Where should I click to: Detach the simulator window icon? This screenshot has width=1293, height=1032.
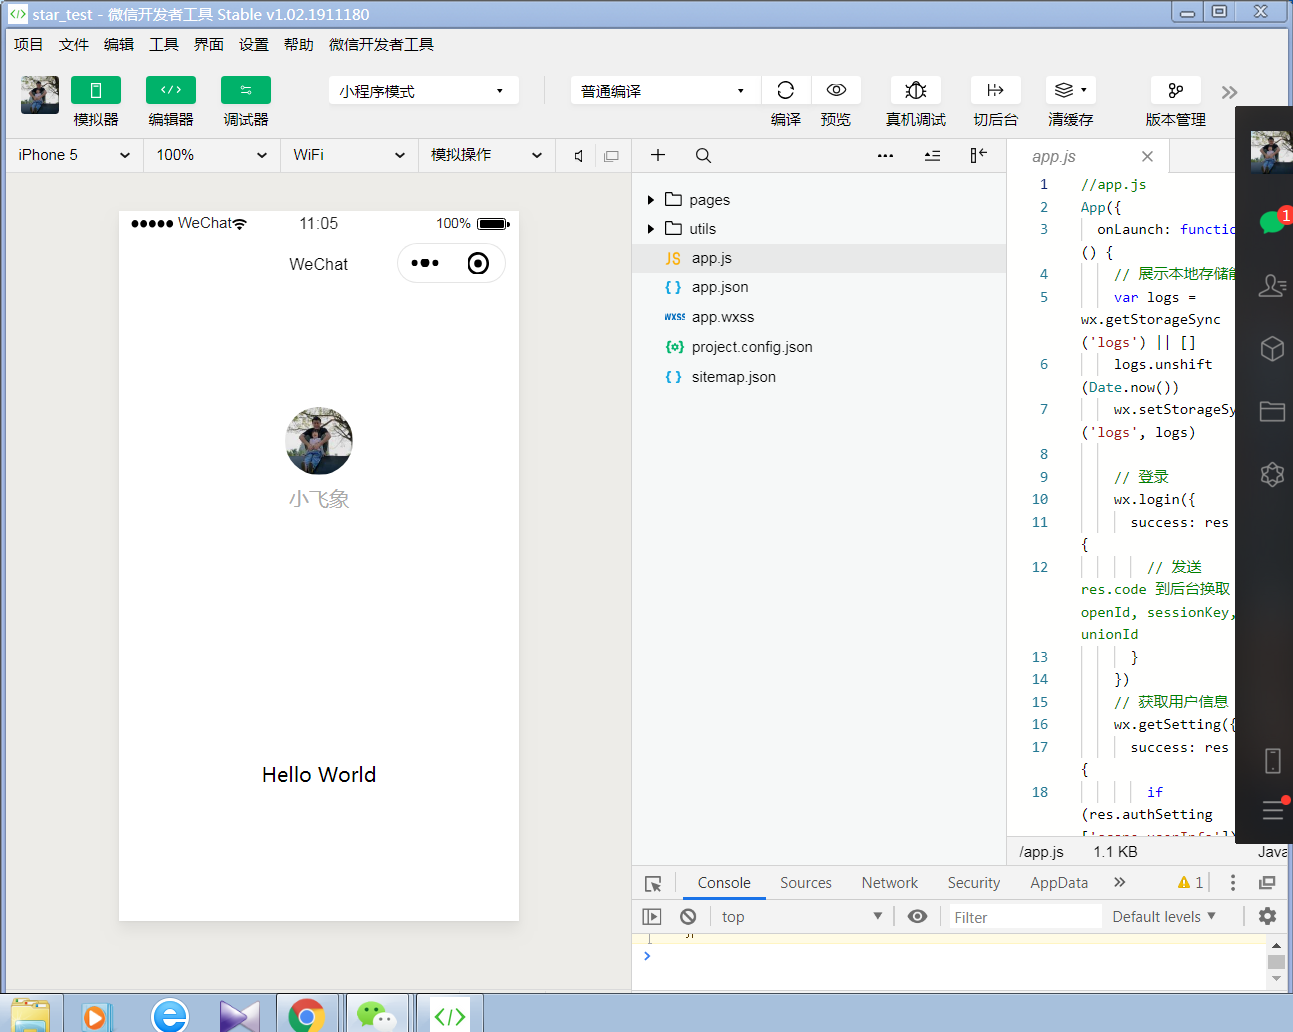(x=611, y=156)
